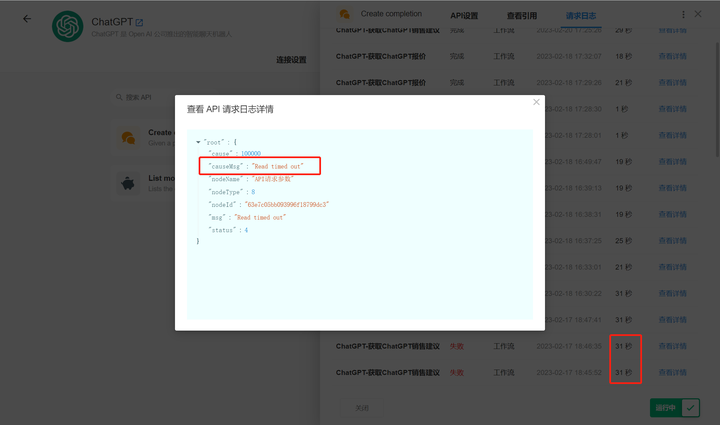The image size is (720, 425).
Task: Open 查看详情 for the 17:29:26 log row
Action: [672, 83]
